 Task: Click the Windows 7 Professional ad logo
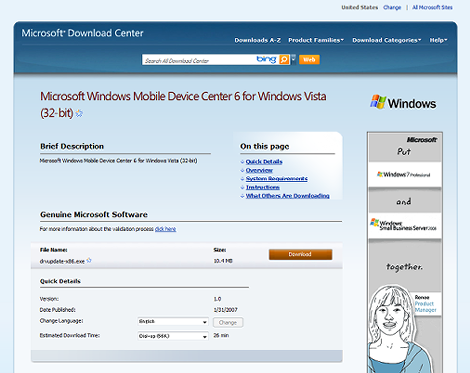404,175
